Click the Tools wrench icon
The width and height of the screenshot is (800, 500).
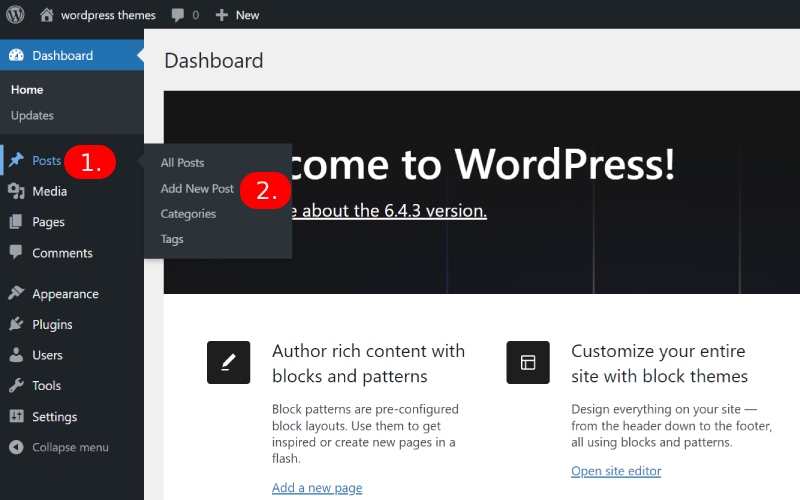(16, 386)
